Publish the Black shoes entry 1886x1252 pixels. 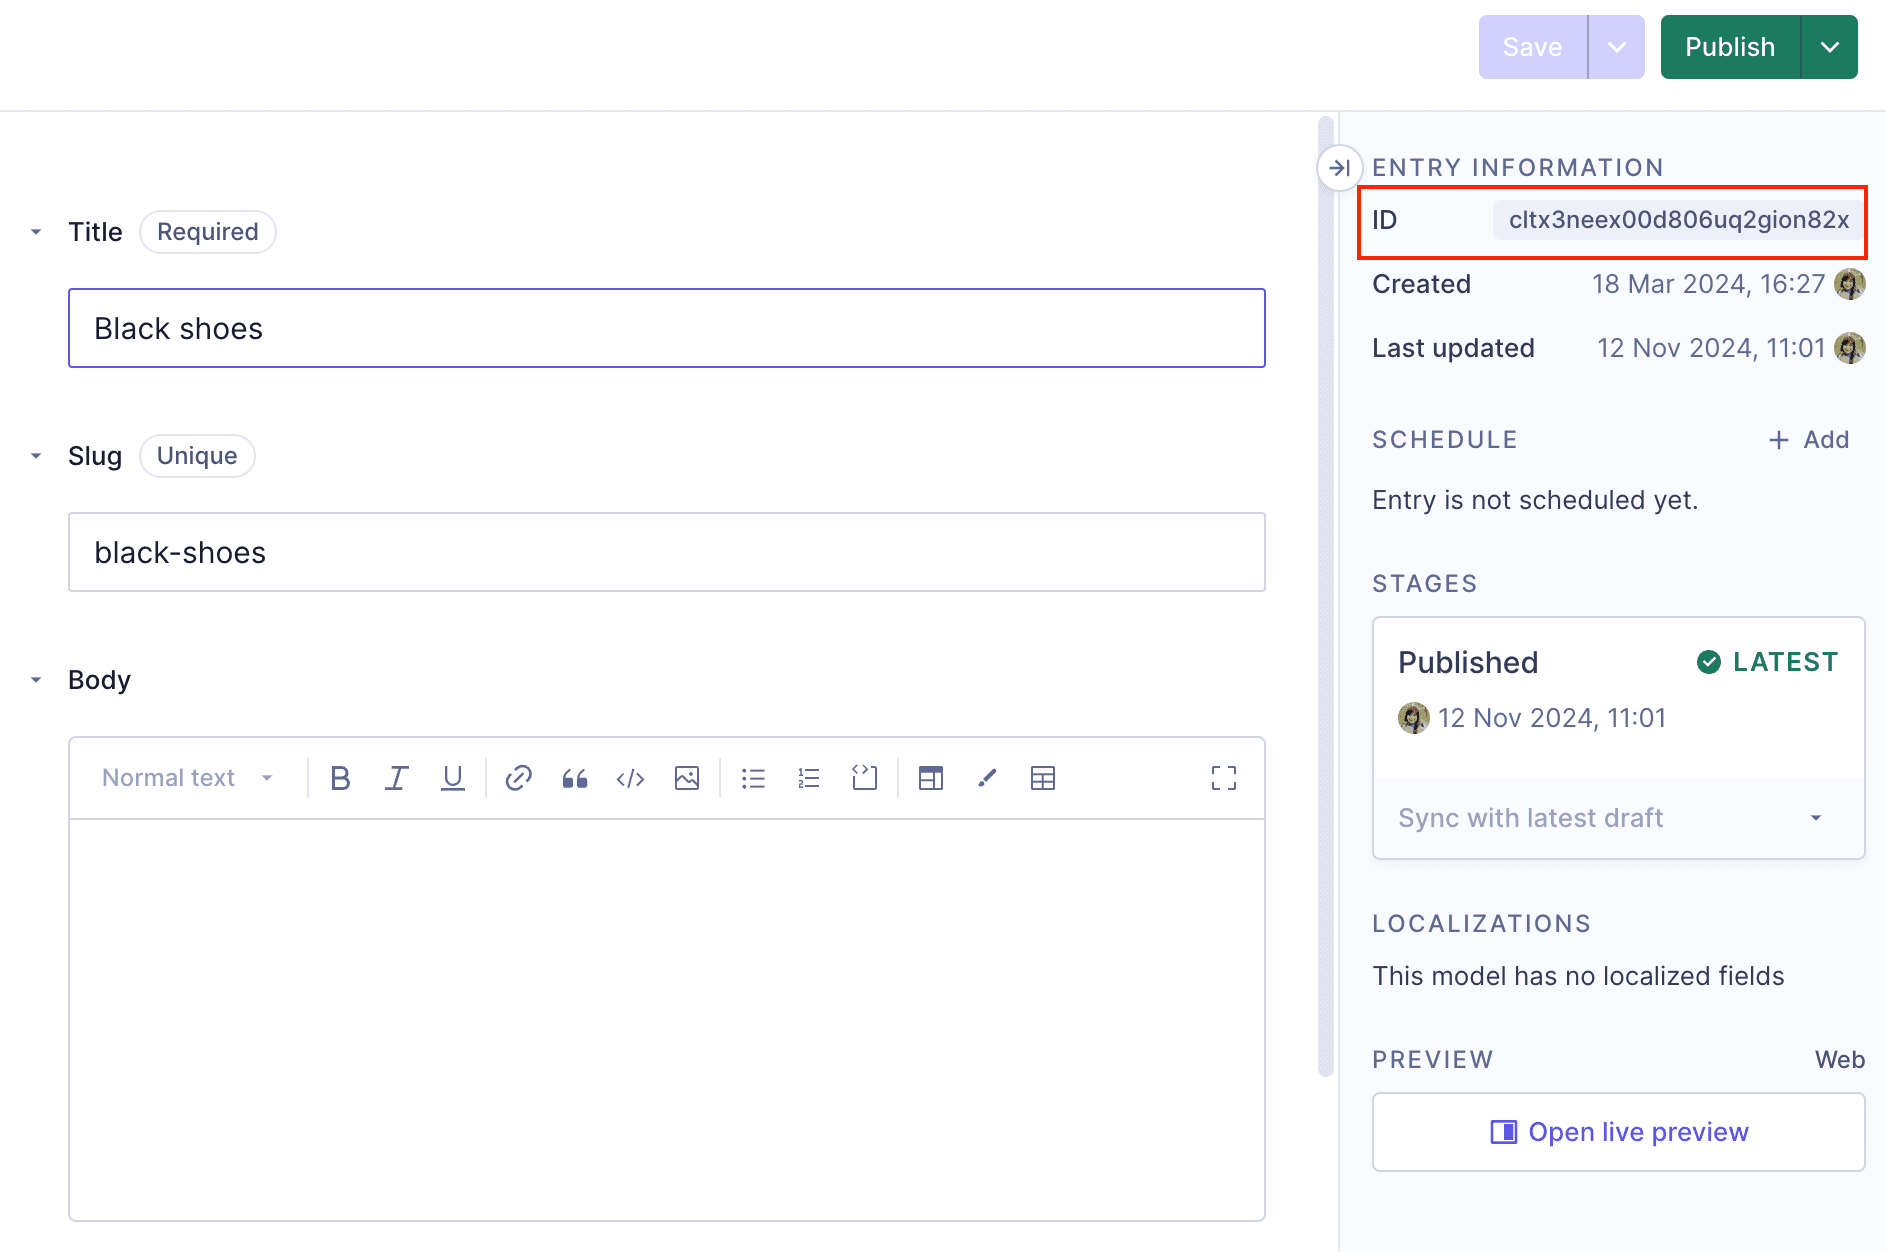tap(1729, 46)
